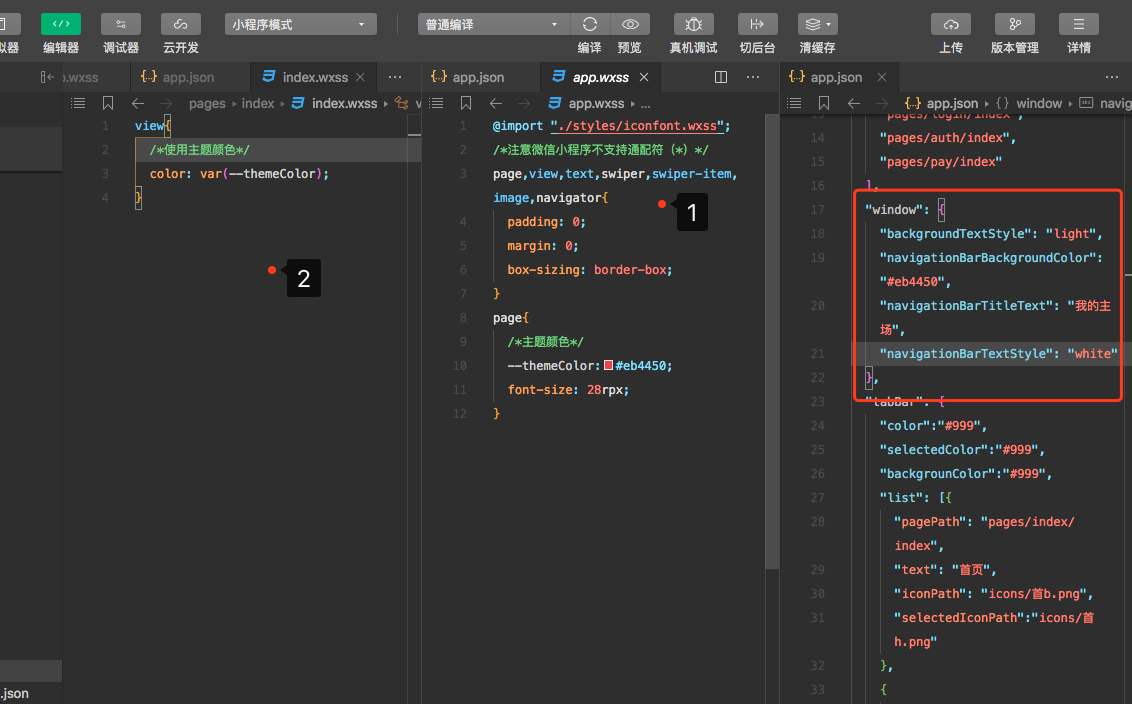Click the '/*使用主题颜色*/' comment line
This screenshot has width=1132, height=704.
point(199,149)
